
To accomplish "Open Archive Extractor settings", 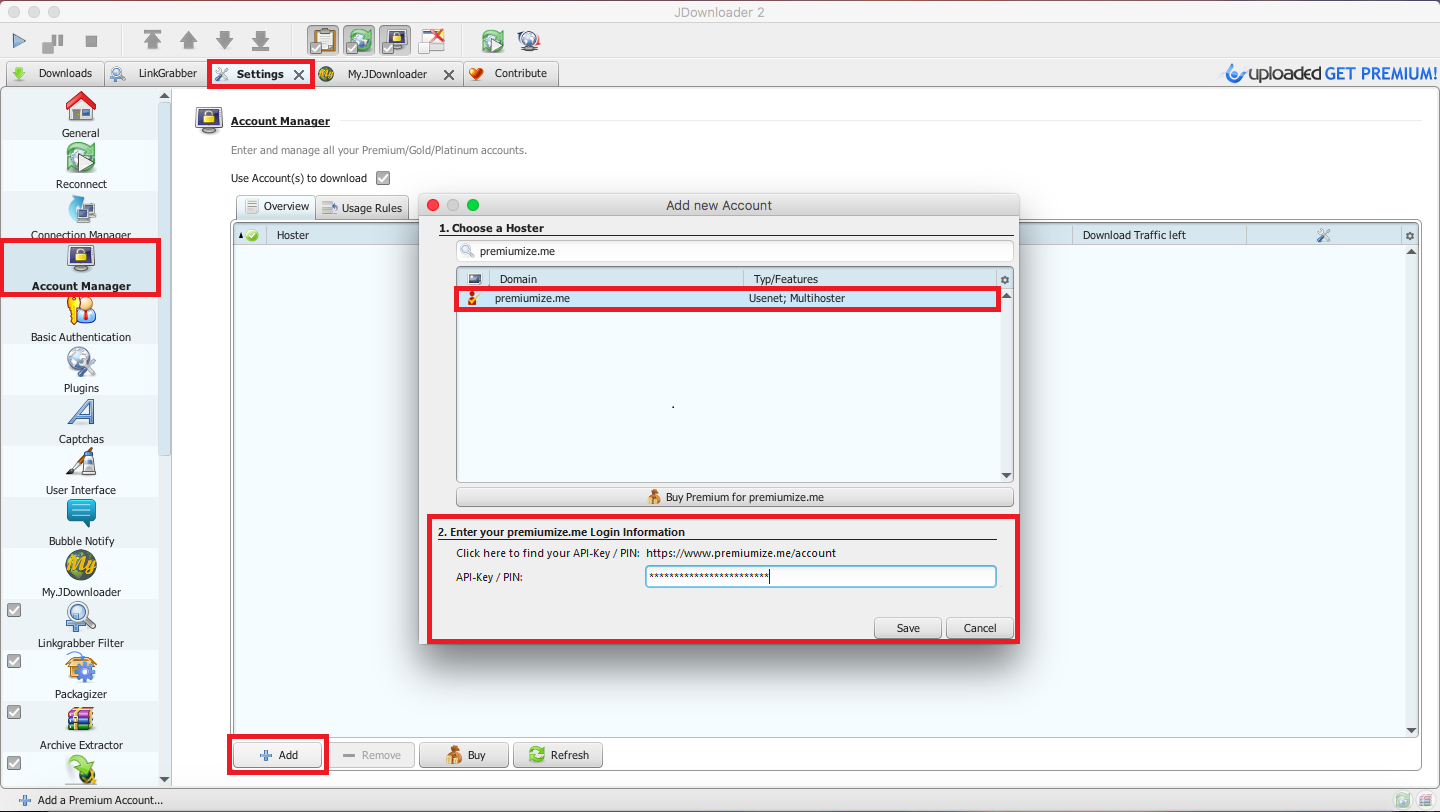I will (80, 727).
